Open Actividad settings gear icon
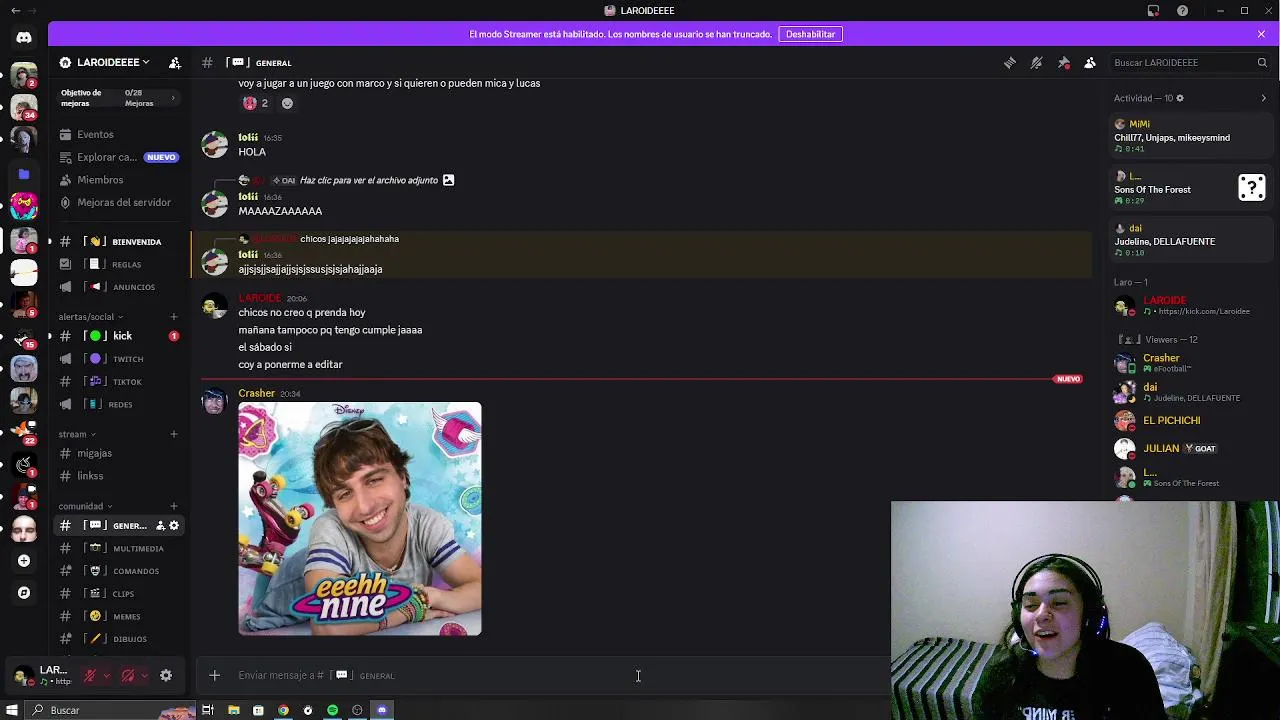 coord(1180,98)
